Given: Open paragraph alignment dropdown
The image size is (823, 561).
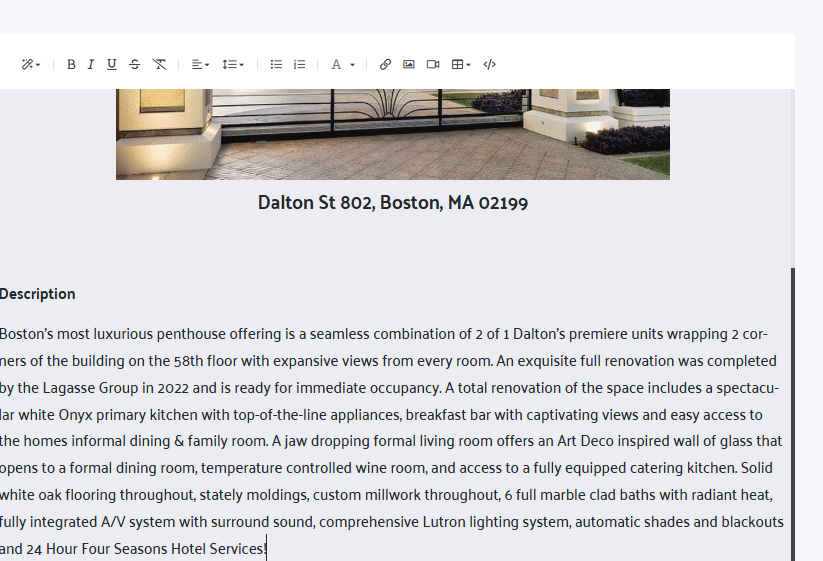Looking at the screenshot, I should click(200, 65).
